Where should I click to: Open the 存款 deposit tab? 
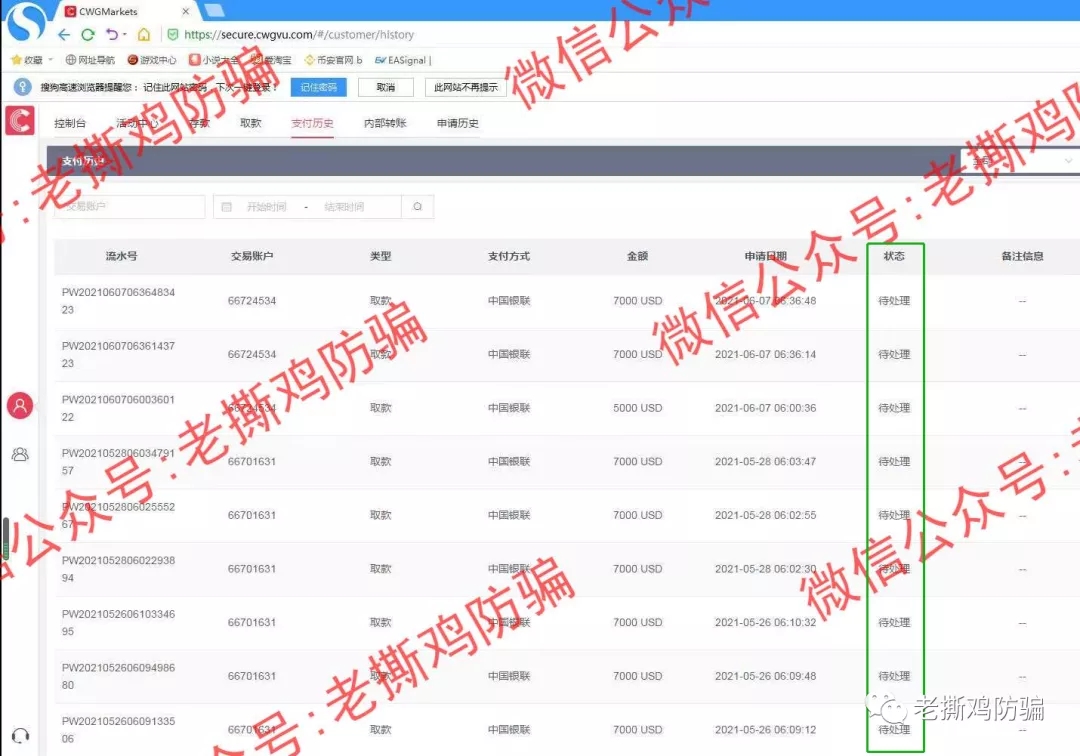coord(200,123)
